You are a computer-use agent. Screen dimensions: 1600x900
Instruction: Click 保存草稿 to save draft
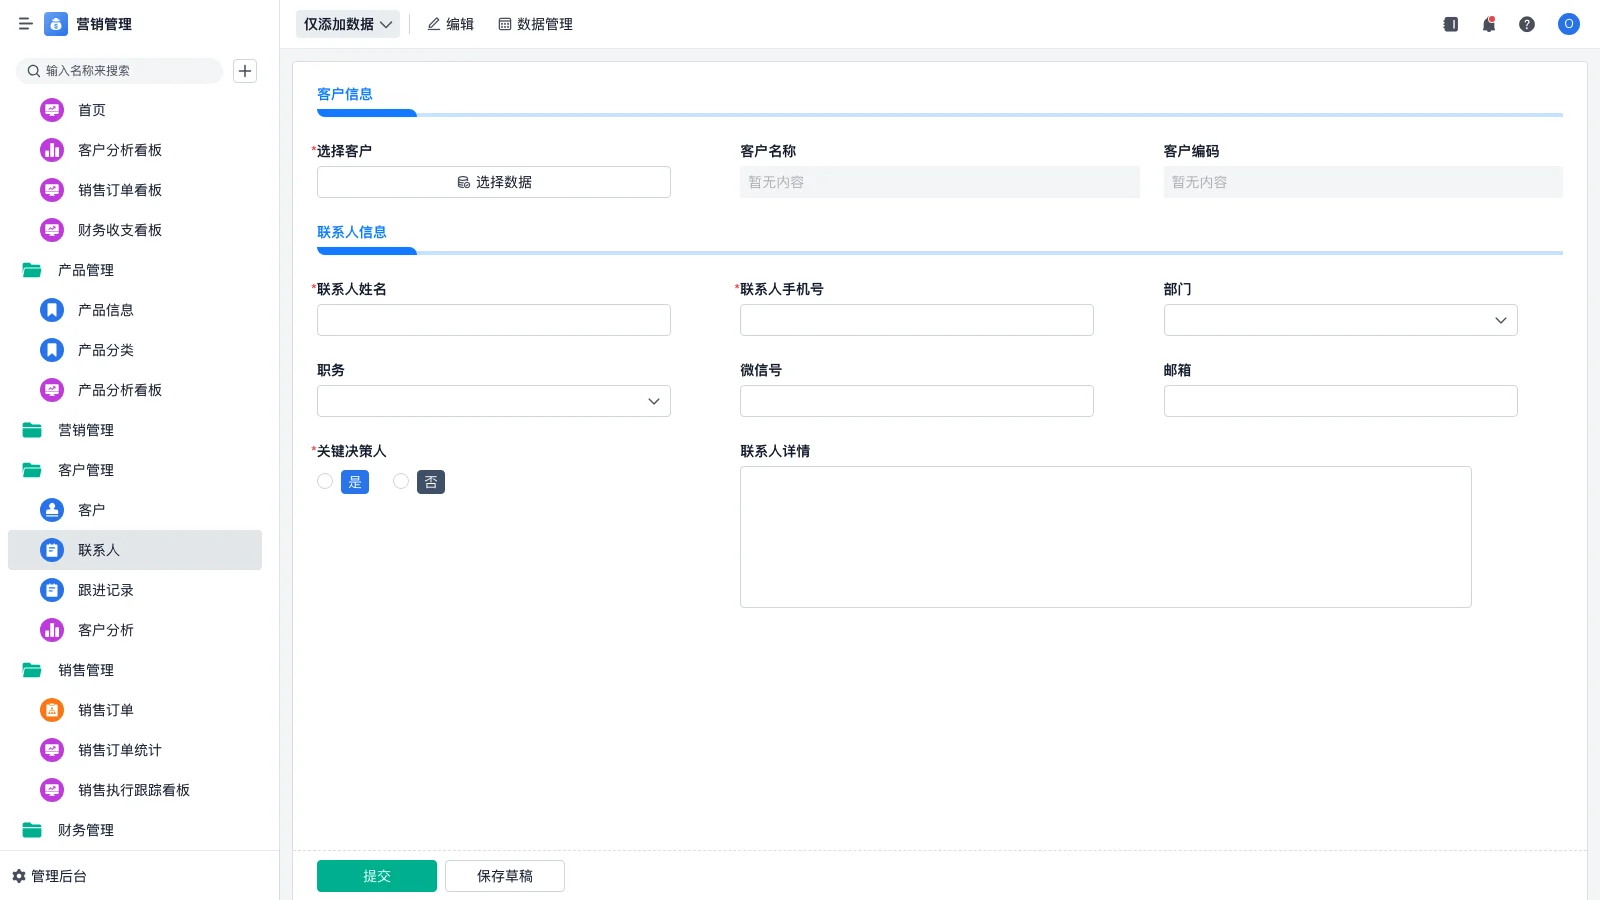coord(504,875)
